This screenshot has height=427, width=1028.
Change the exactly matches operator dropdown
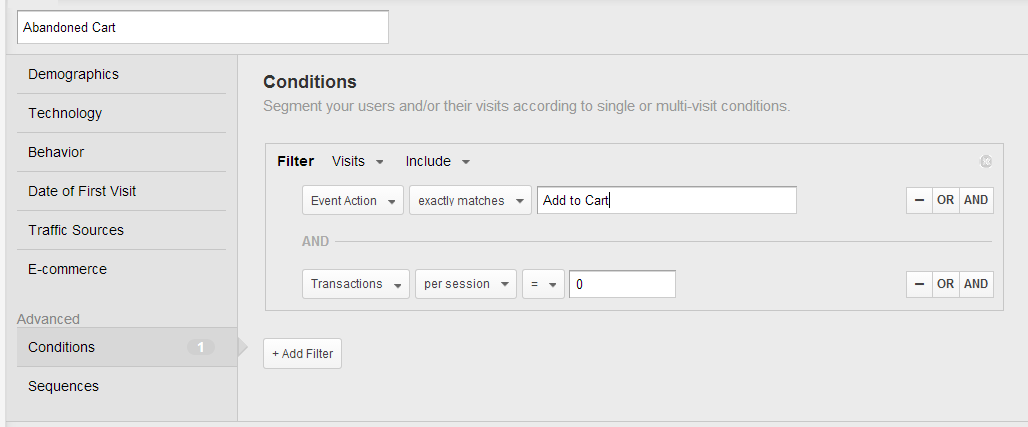tap(470, 201)
